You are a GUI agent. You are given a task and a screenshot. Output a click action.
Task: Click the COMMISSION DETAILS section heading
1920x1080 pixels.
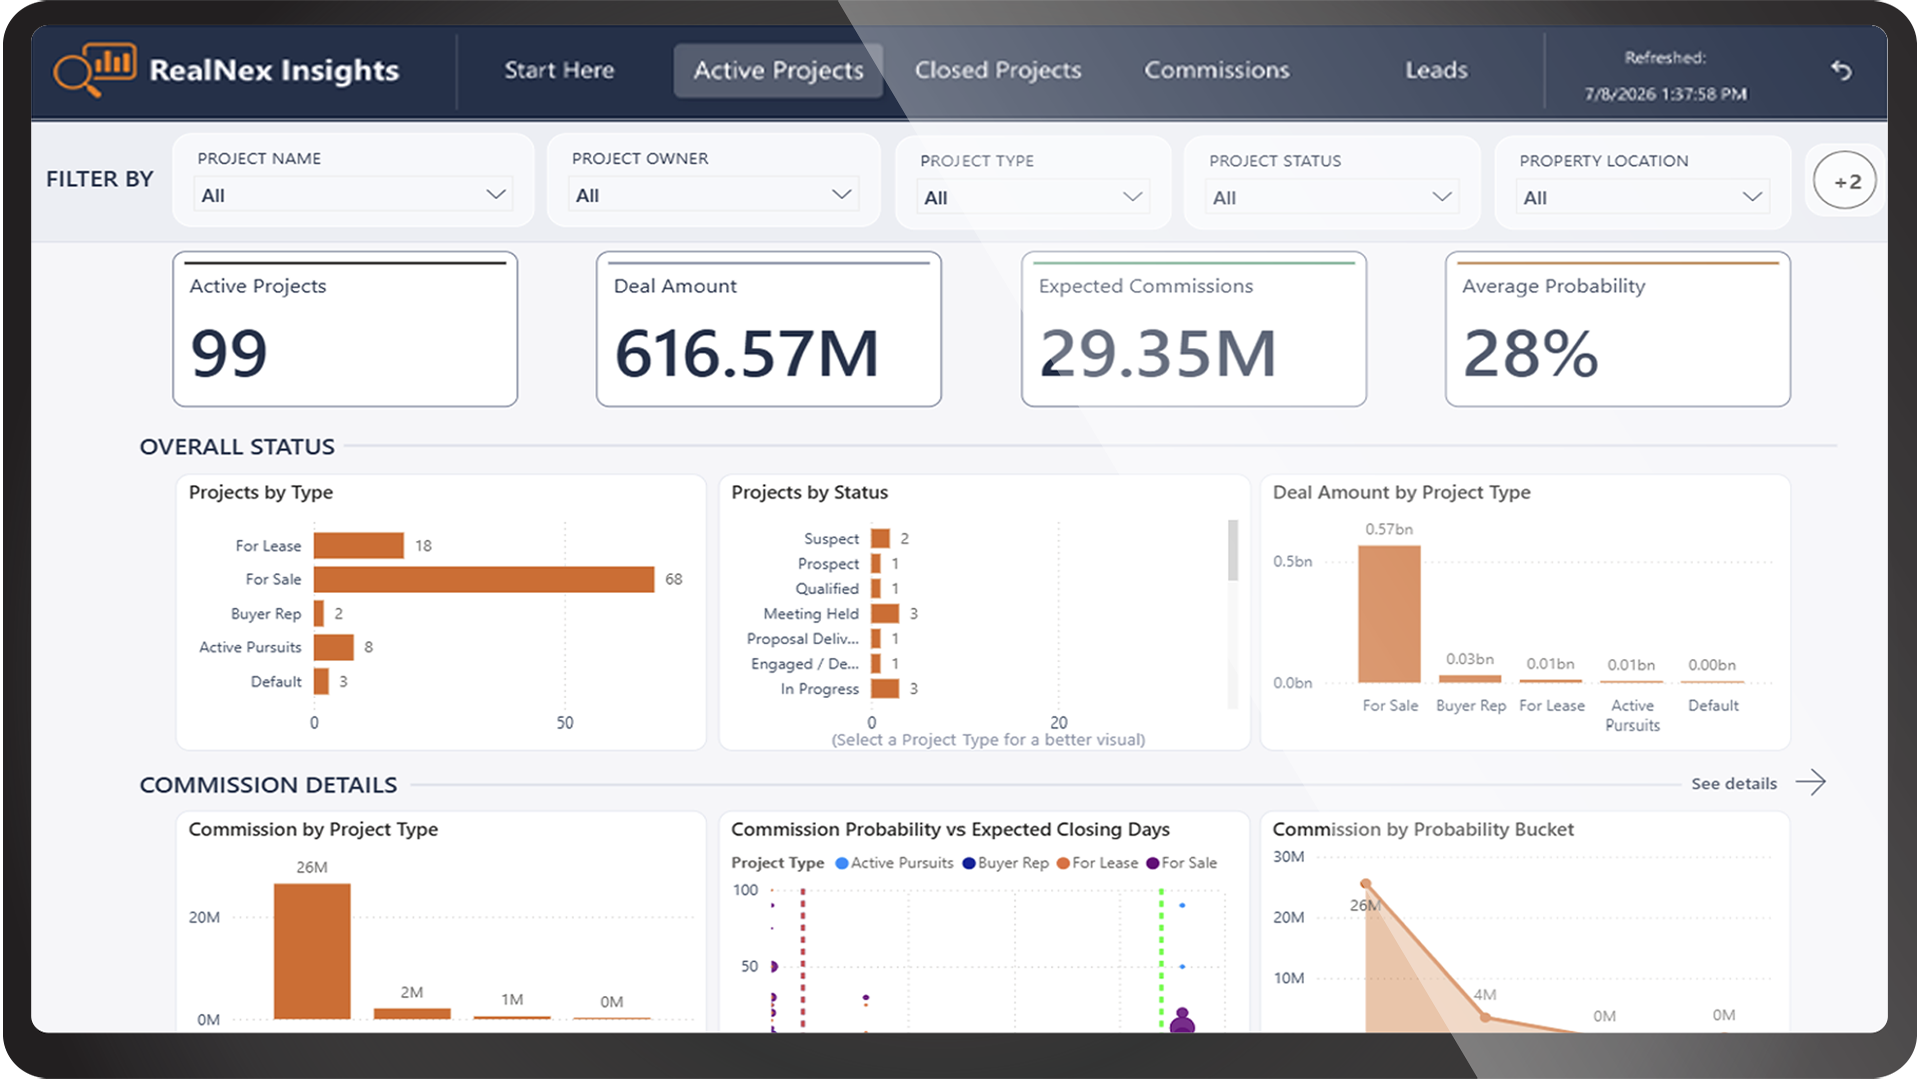[x=268, y=785]
